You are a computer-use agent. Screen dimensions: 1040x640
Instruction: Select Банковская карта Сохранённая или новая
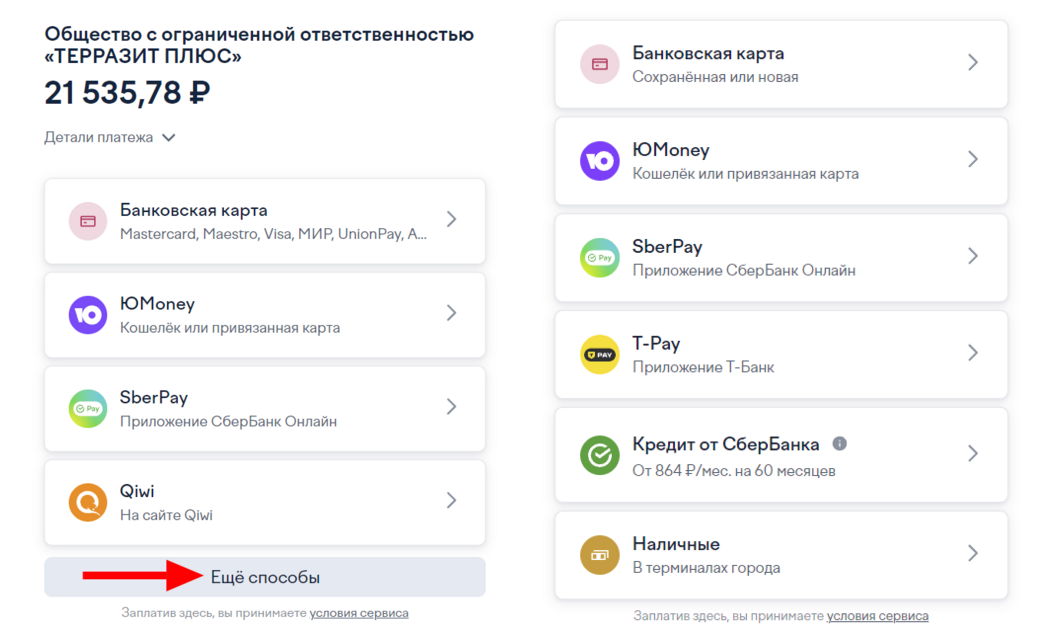pos(781,64)
